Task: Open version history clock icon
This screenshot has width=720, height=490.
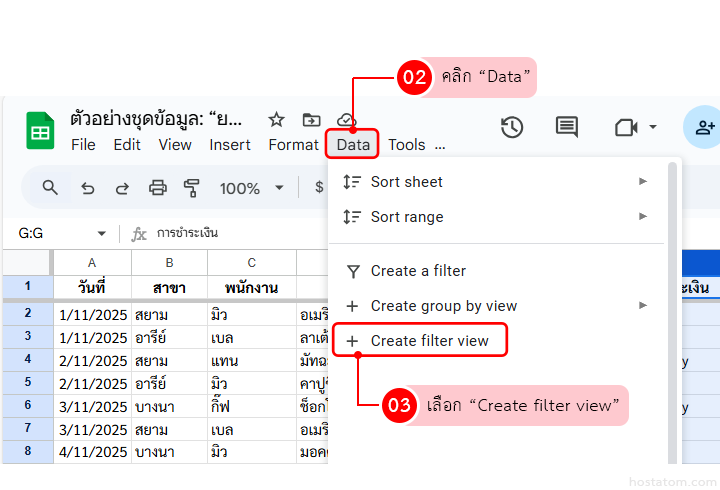Action: [512, 127]
